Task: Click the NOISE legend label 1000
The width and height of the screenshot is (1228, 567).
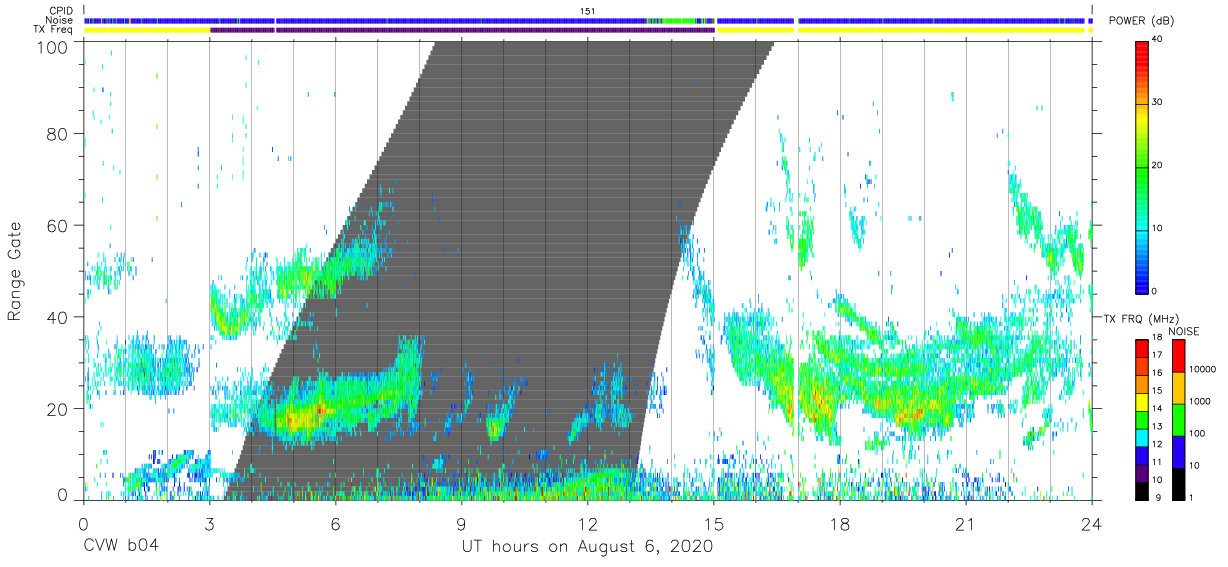Action: pos(1200,402)
